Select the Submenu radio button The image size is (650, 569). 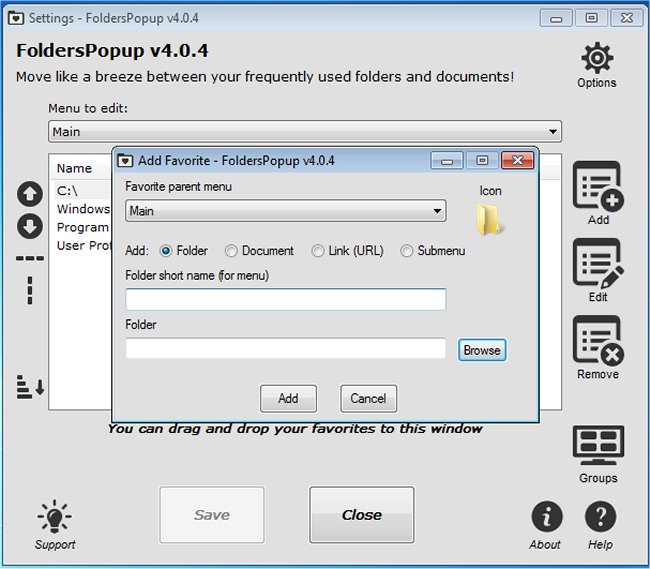[407, 251]
